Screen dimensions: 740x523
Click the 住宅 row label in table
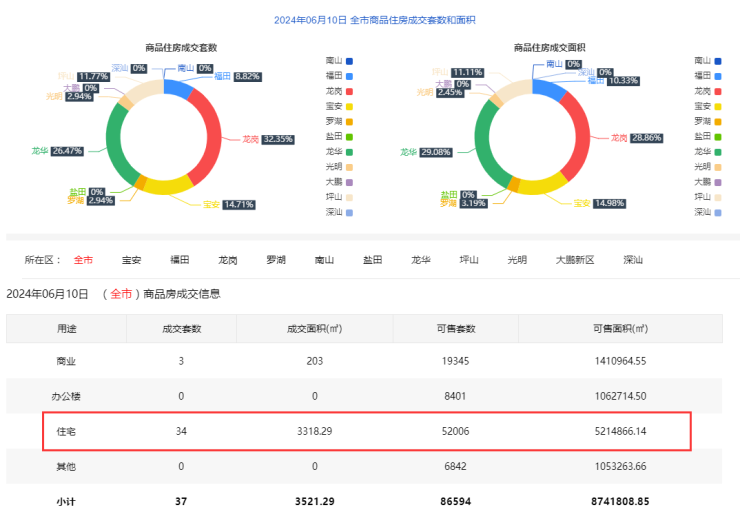65,431
